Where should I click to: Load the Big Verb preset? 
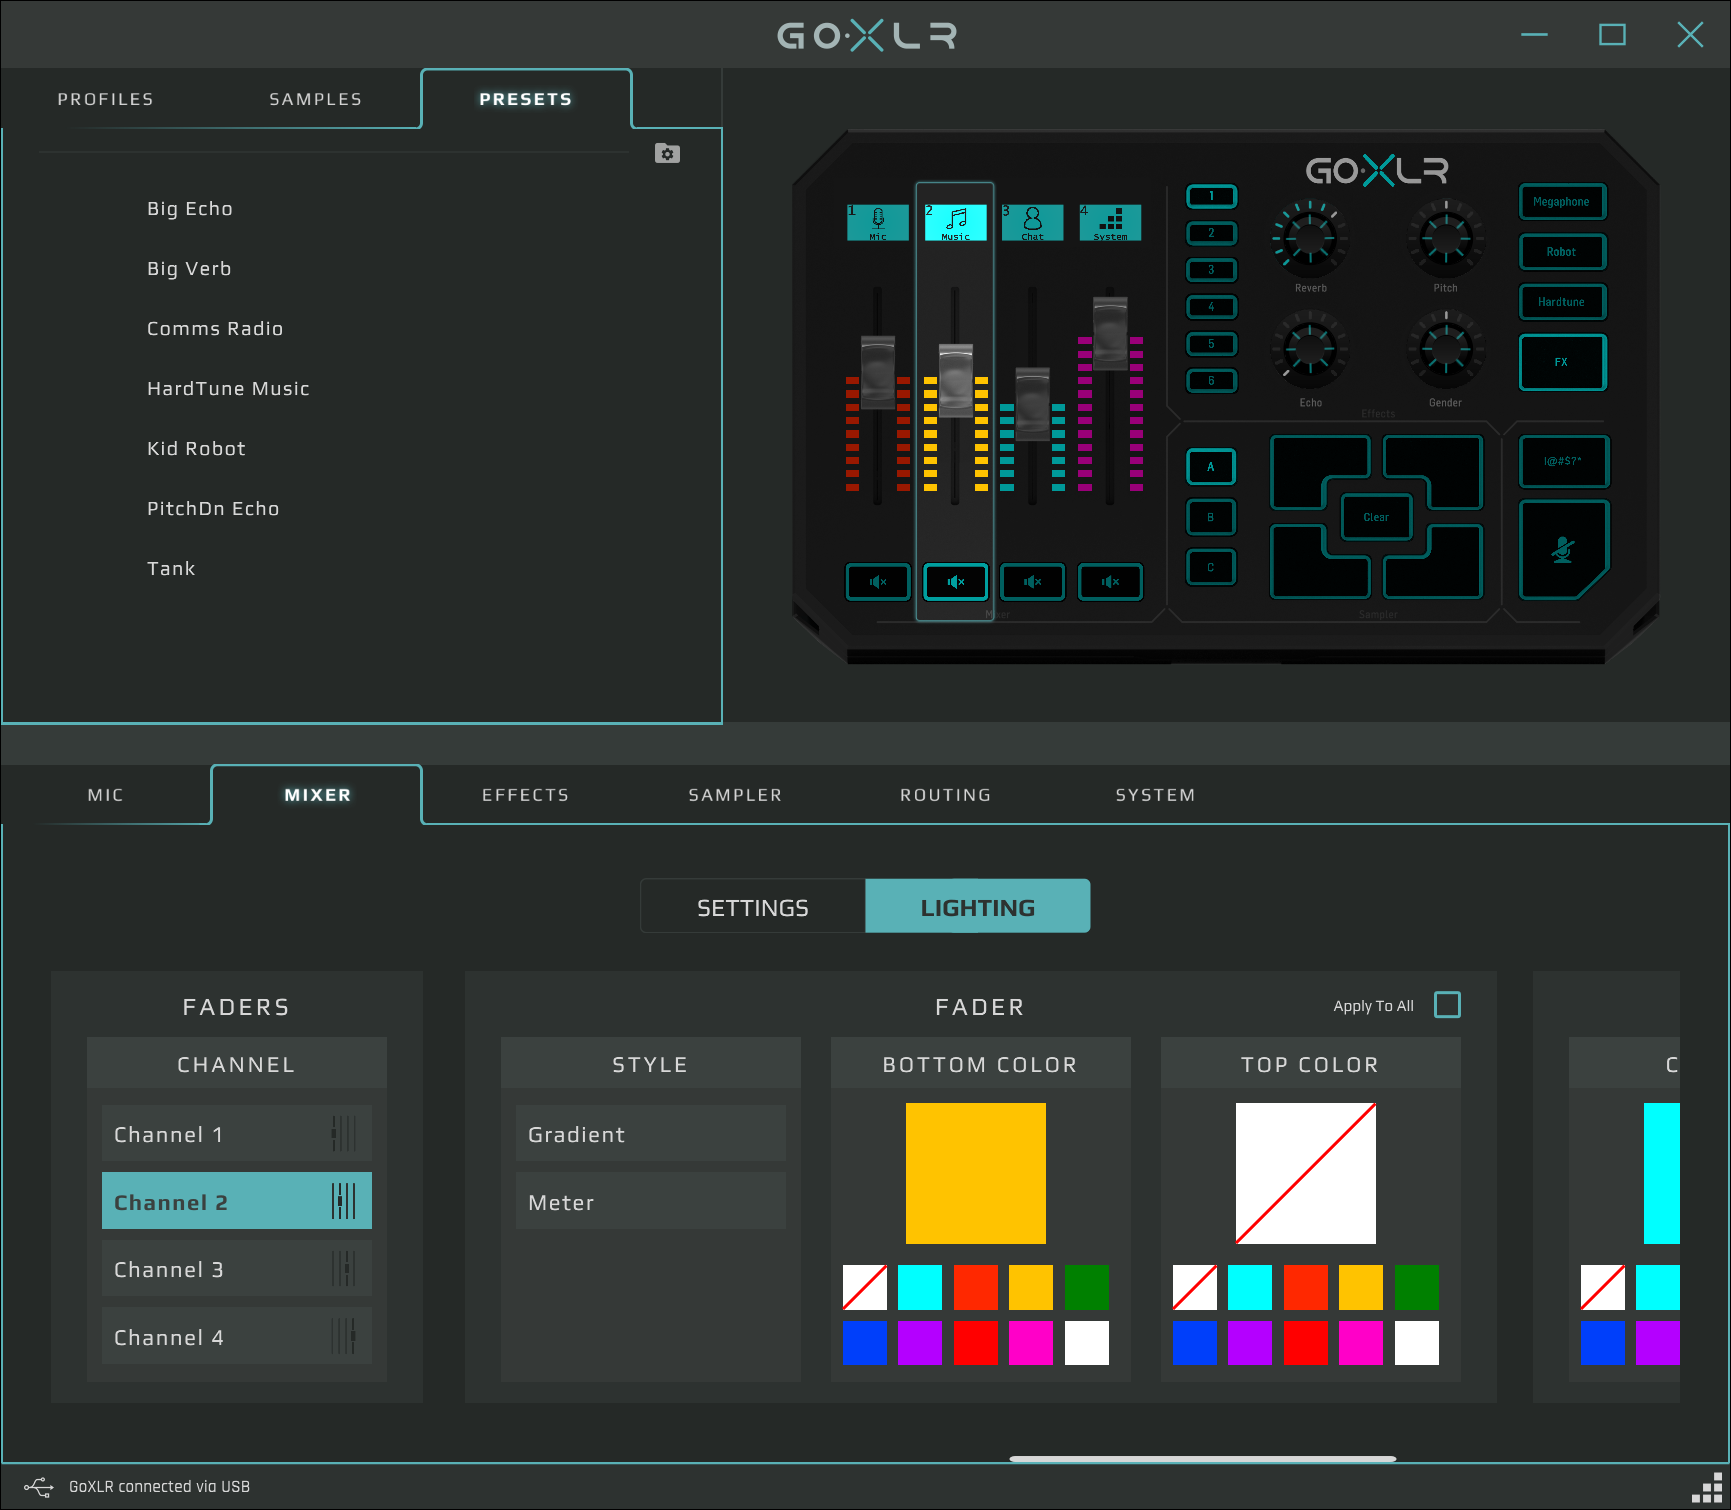[189, 269]
